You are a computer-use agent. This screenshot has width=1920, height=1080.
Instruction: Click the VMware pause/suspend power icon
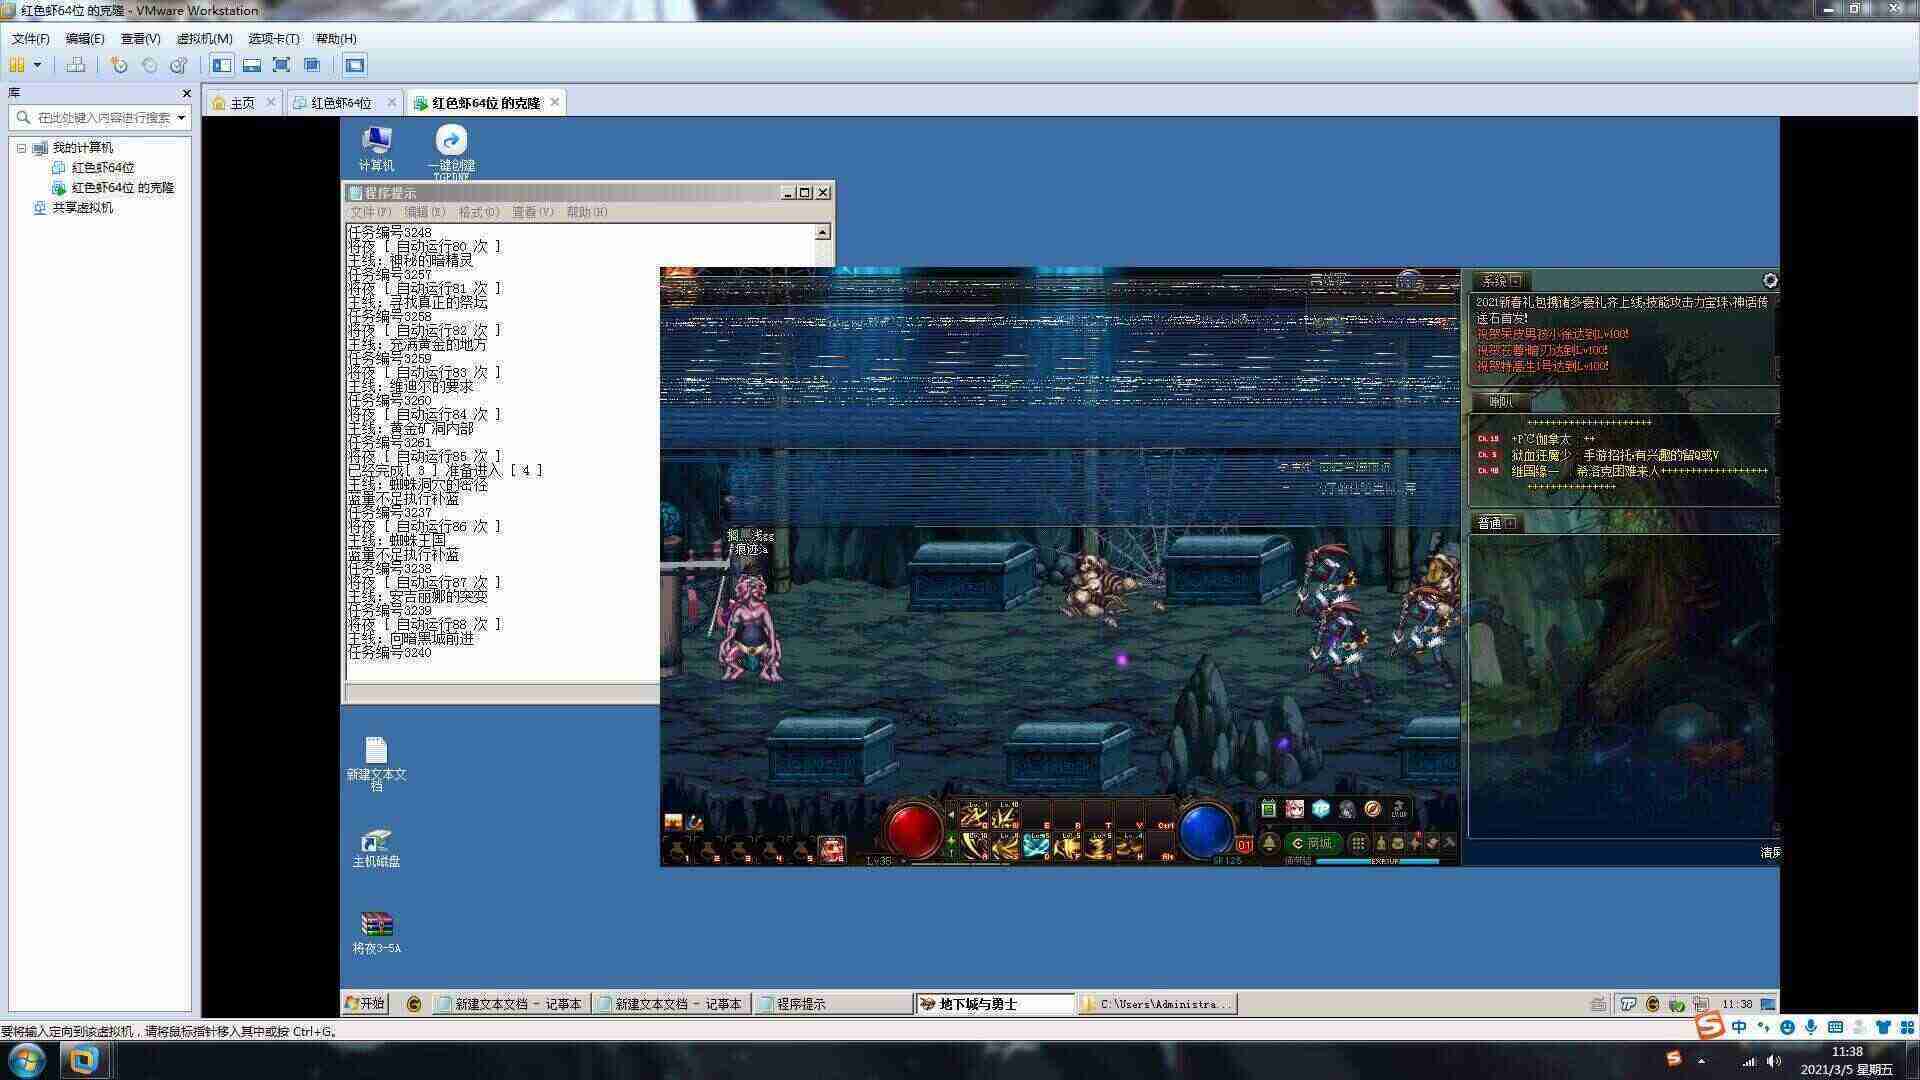pyautogui.click(x=16, y=65)
